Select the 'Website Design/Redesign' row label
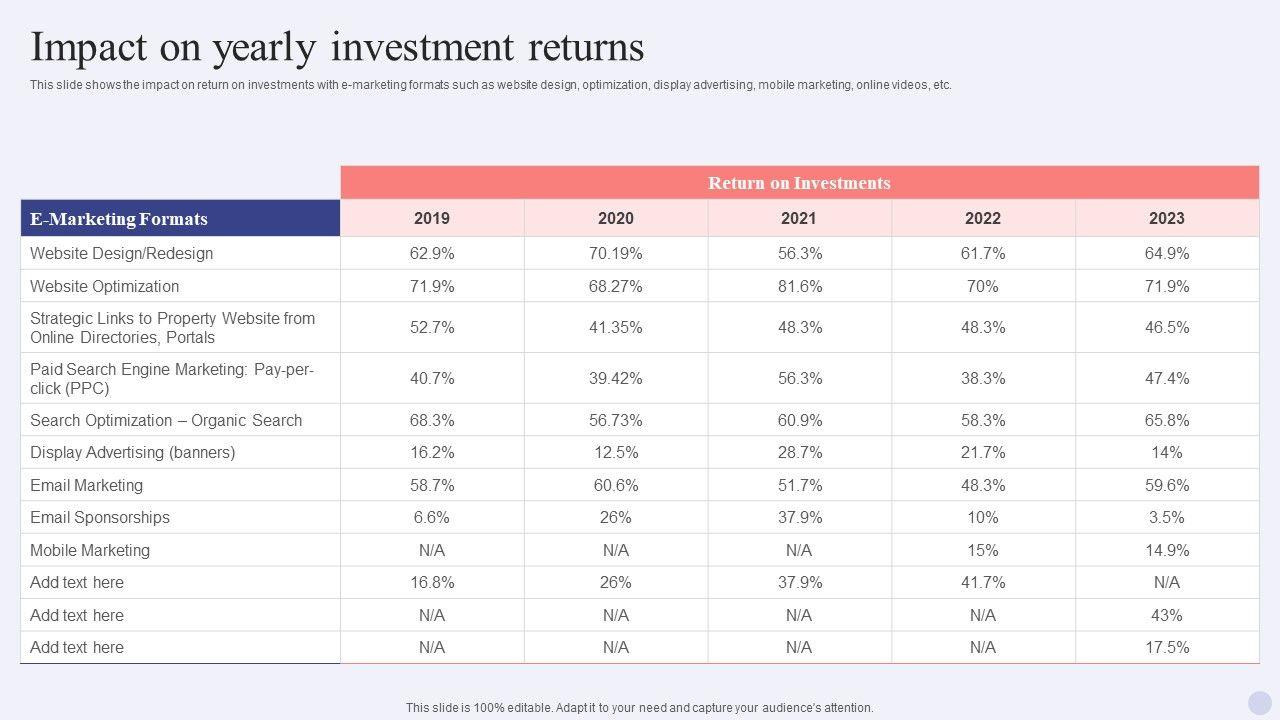Screen dimensions: 1280x720 click(x=121, y=253)
